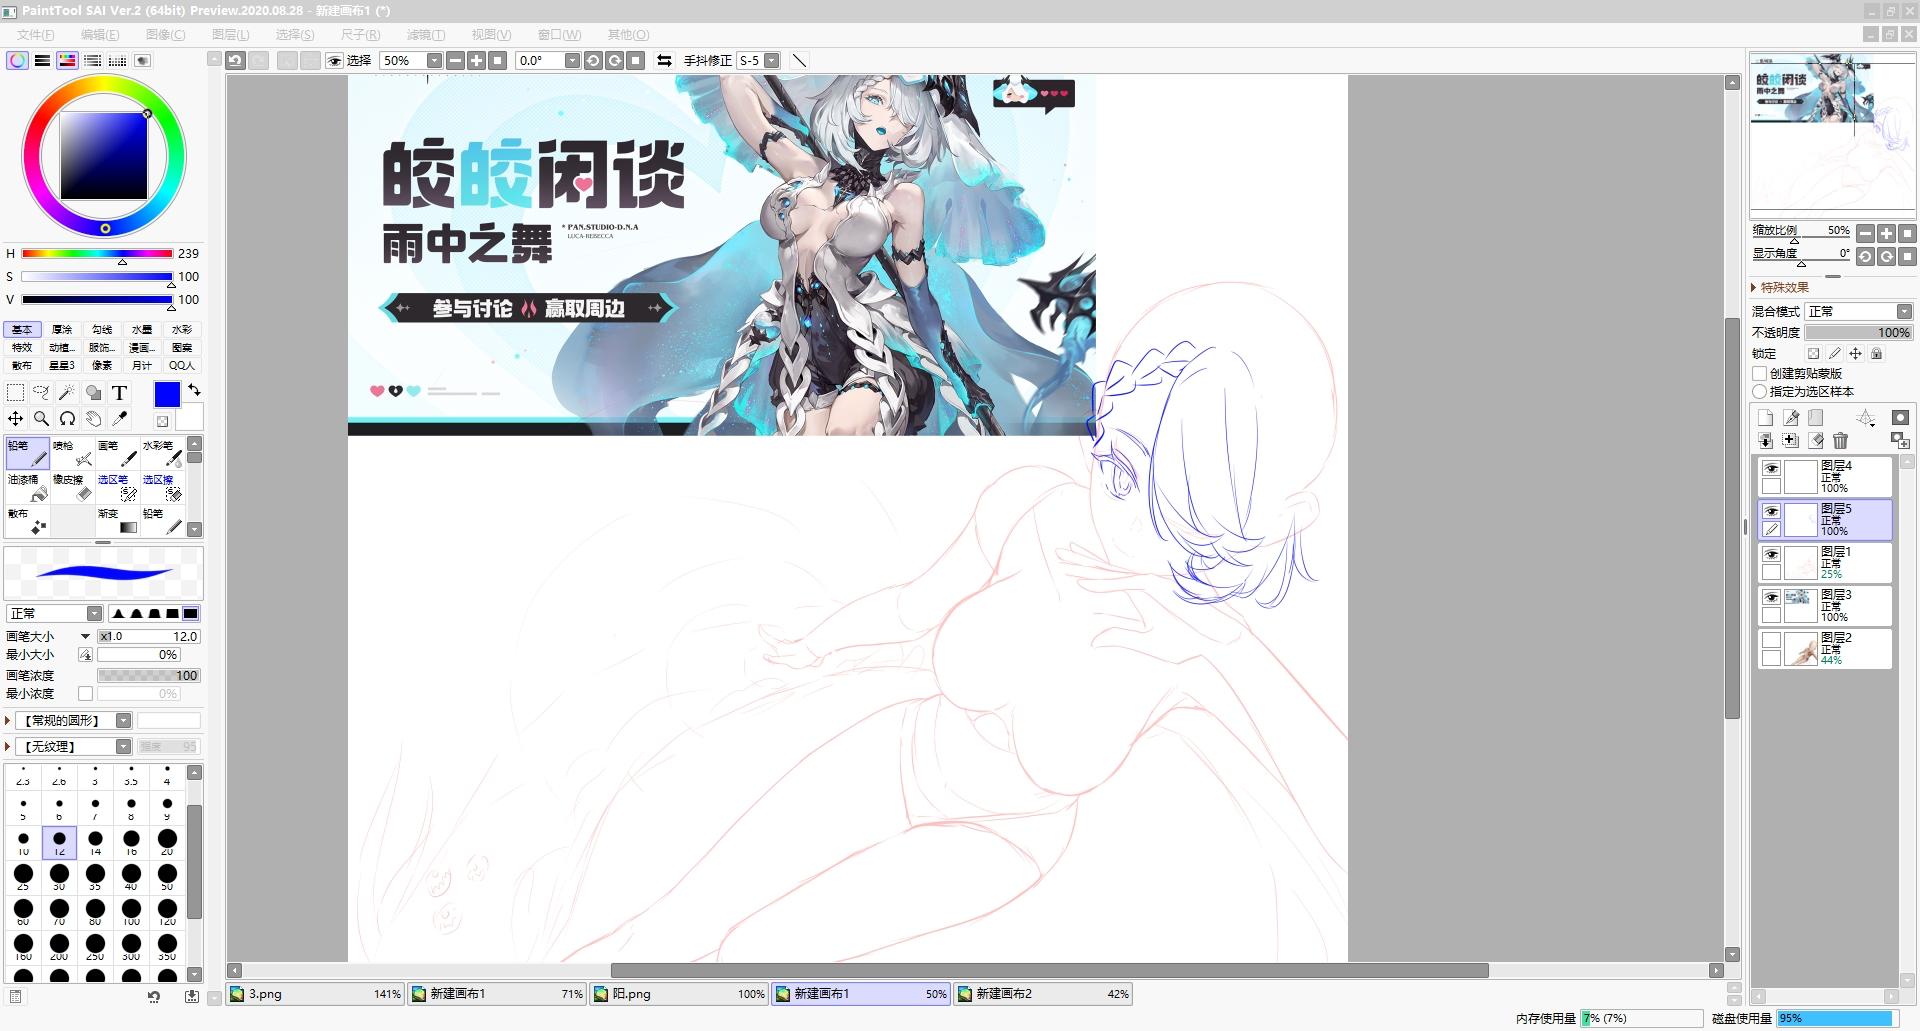Swap foreground and background colors

194,390
